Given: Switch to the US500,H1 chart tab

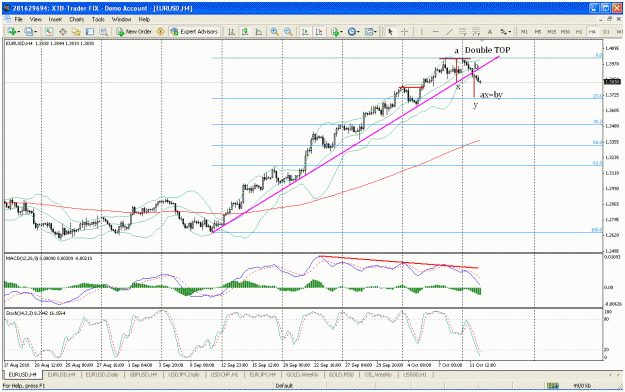Looking at the screenshot, I should [x=415, y=375].
